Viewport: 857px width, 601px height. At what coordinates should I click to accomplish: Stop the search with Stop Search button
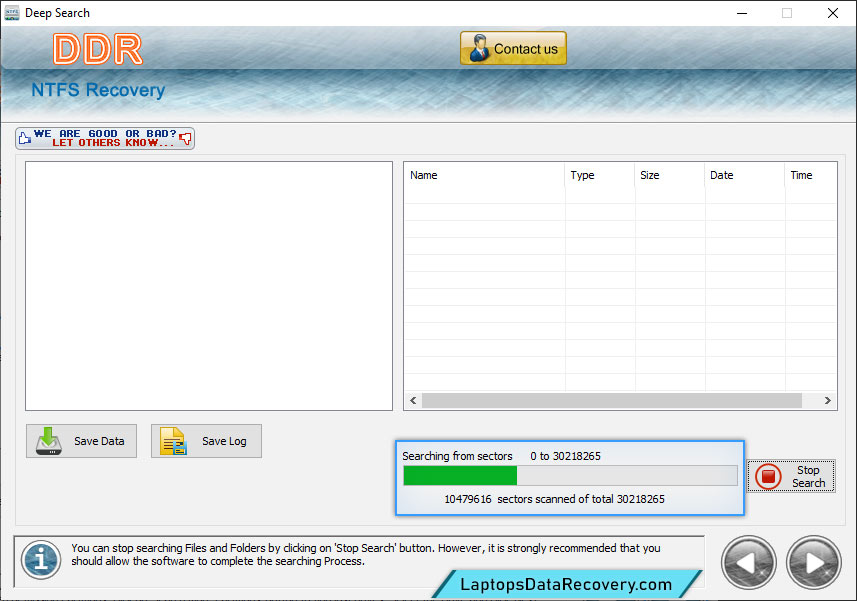(x=791, y=476)
